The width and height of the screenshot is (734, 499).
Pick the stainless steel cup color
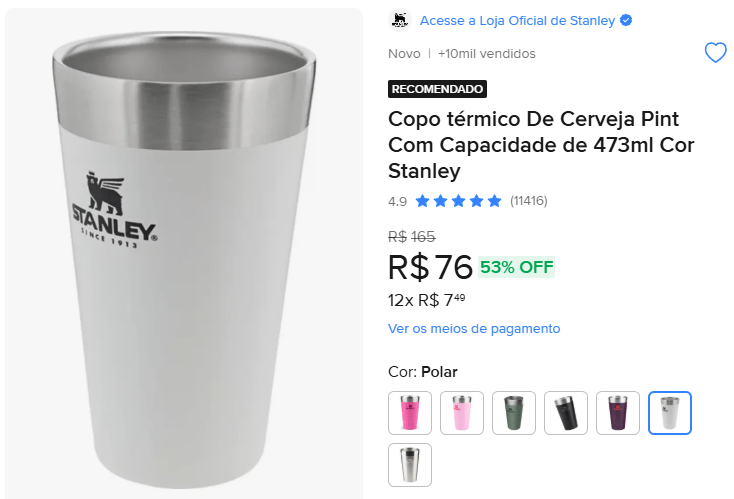click(410, 464)
